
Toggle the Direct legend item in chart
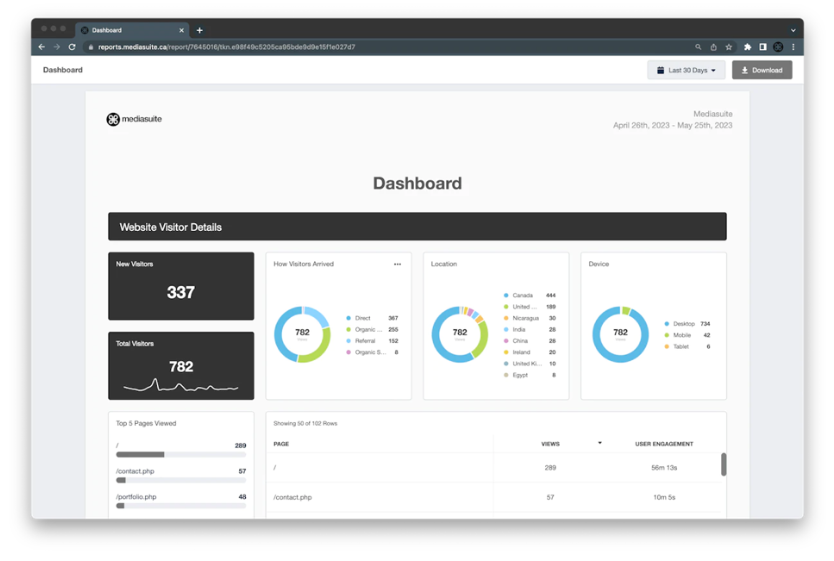pyautogui.click(x=362, y=318)
